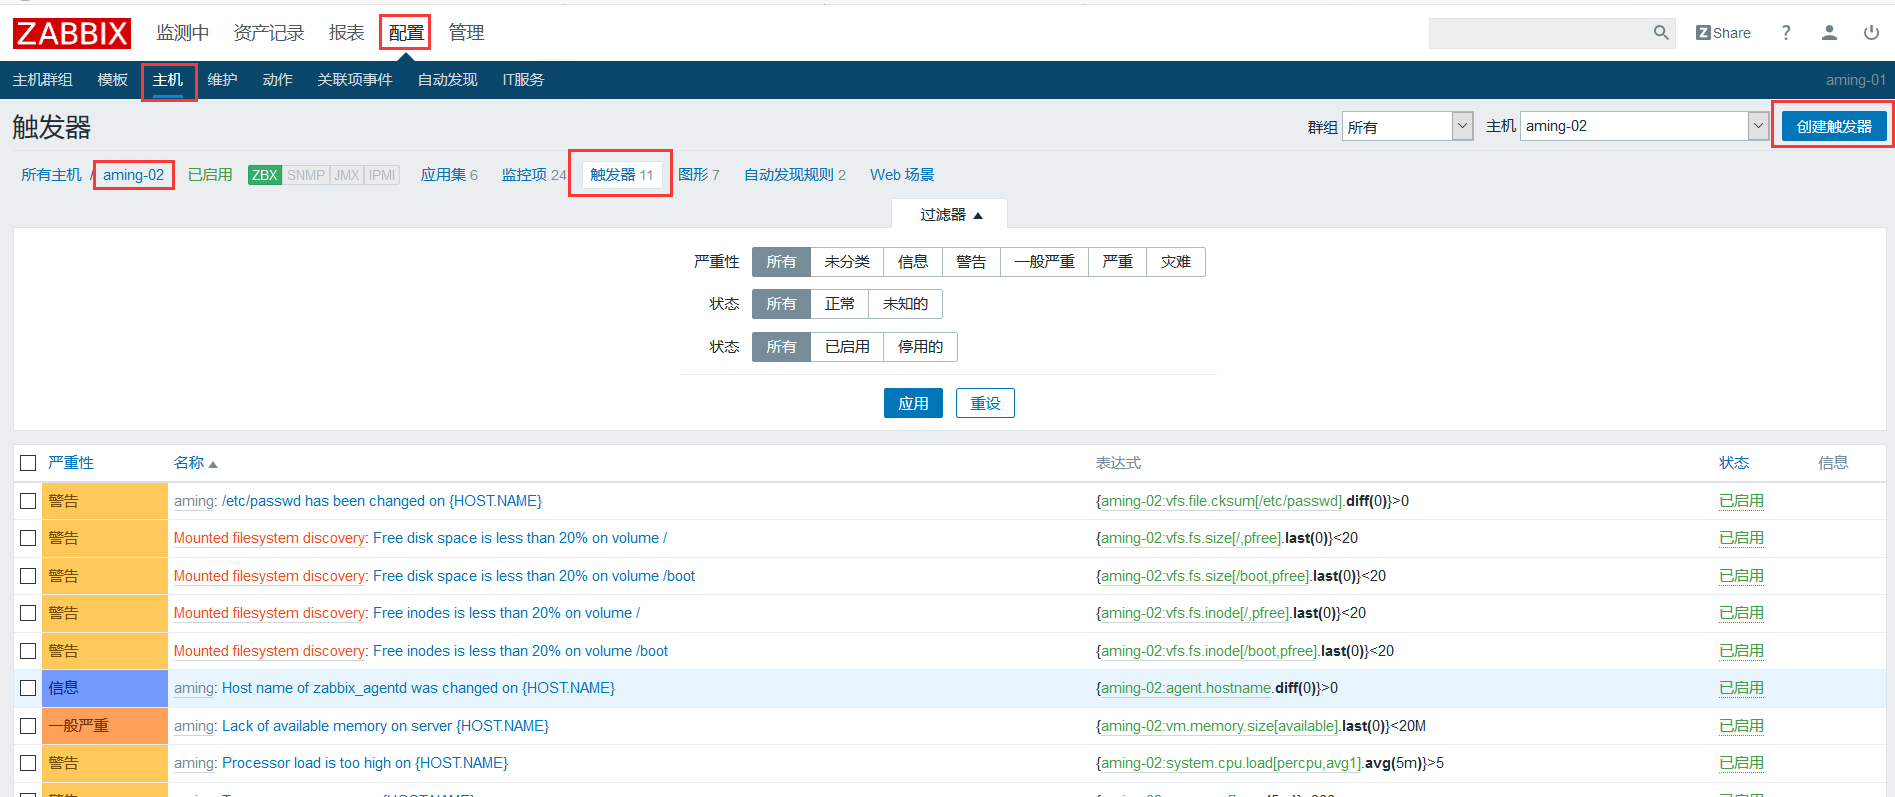
Task: Filter severity by Average
Action: pyautogui.click(x=1044, y=262)
